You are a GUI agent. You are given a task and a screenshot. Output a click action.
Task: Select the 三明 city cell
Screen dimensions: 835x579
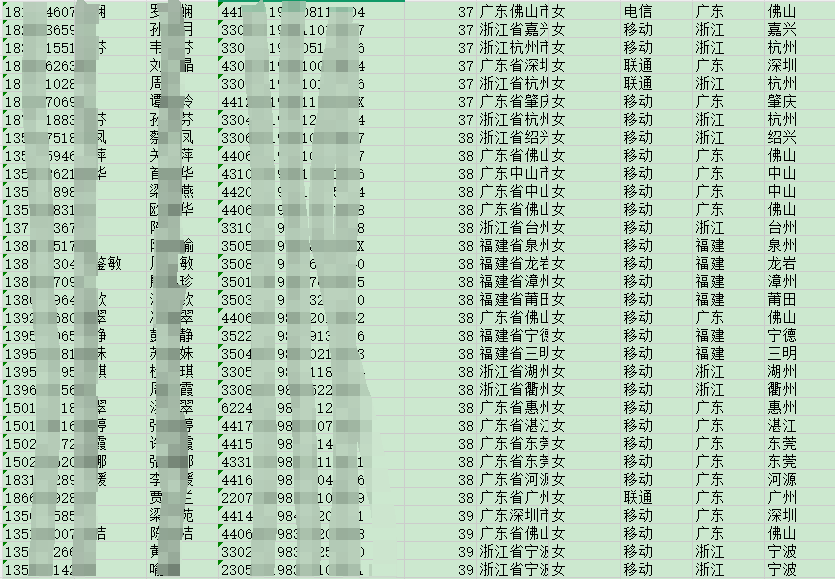782,354
